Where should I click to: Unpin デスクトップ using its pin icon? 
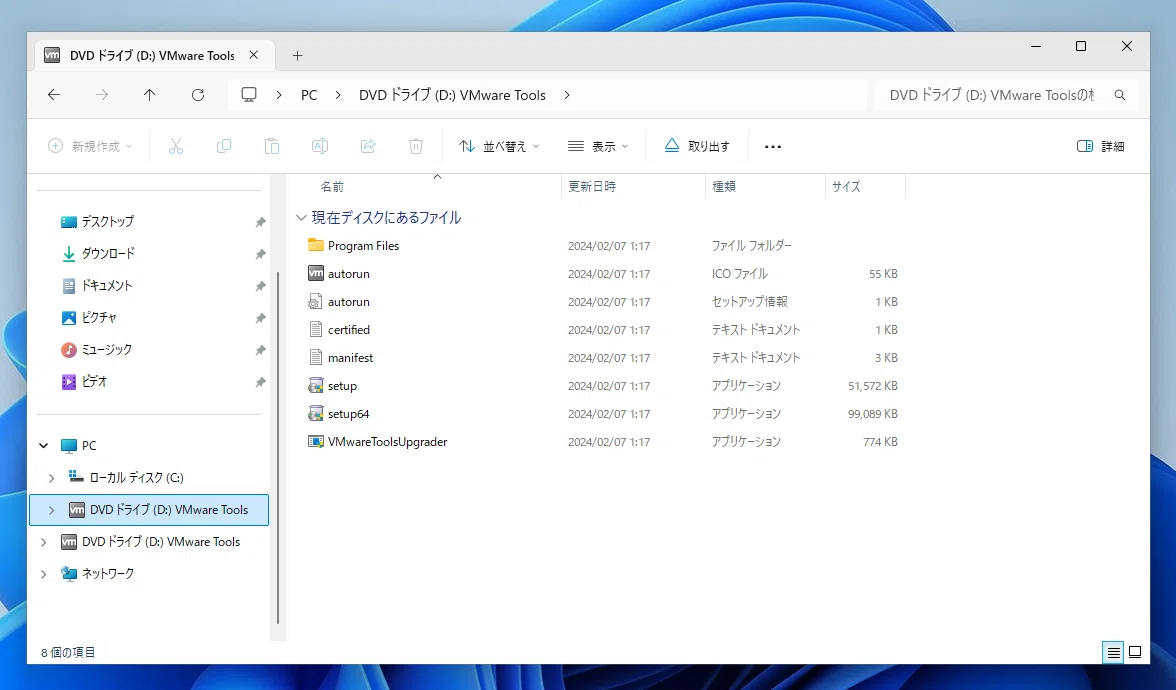(260, 222)
